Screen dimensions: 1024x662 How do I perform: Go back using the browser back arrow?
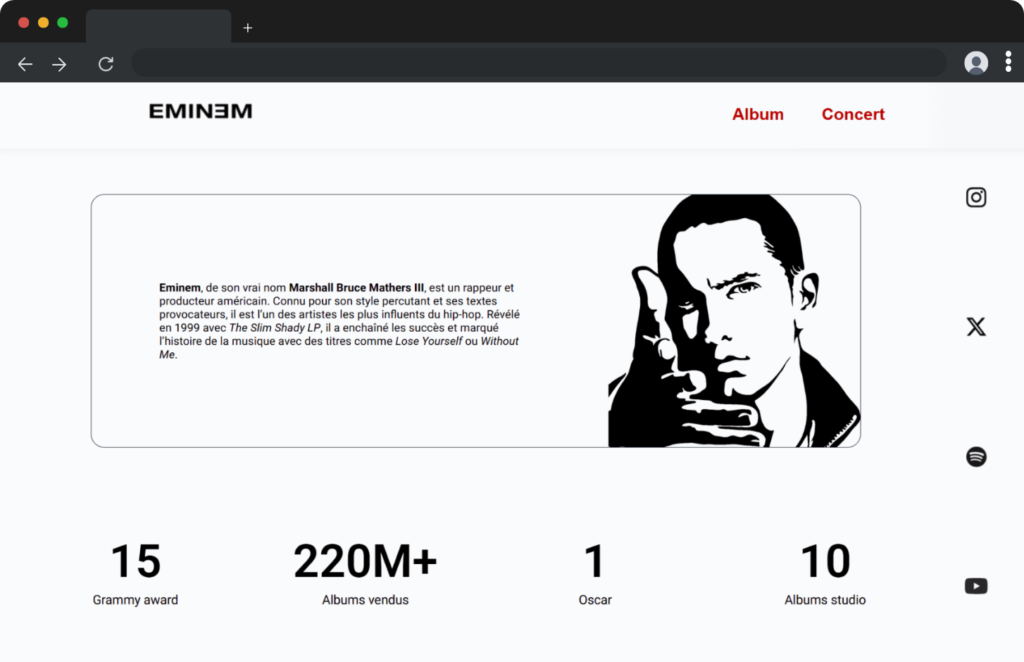[x=25, y=64]
